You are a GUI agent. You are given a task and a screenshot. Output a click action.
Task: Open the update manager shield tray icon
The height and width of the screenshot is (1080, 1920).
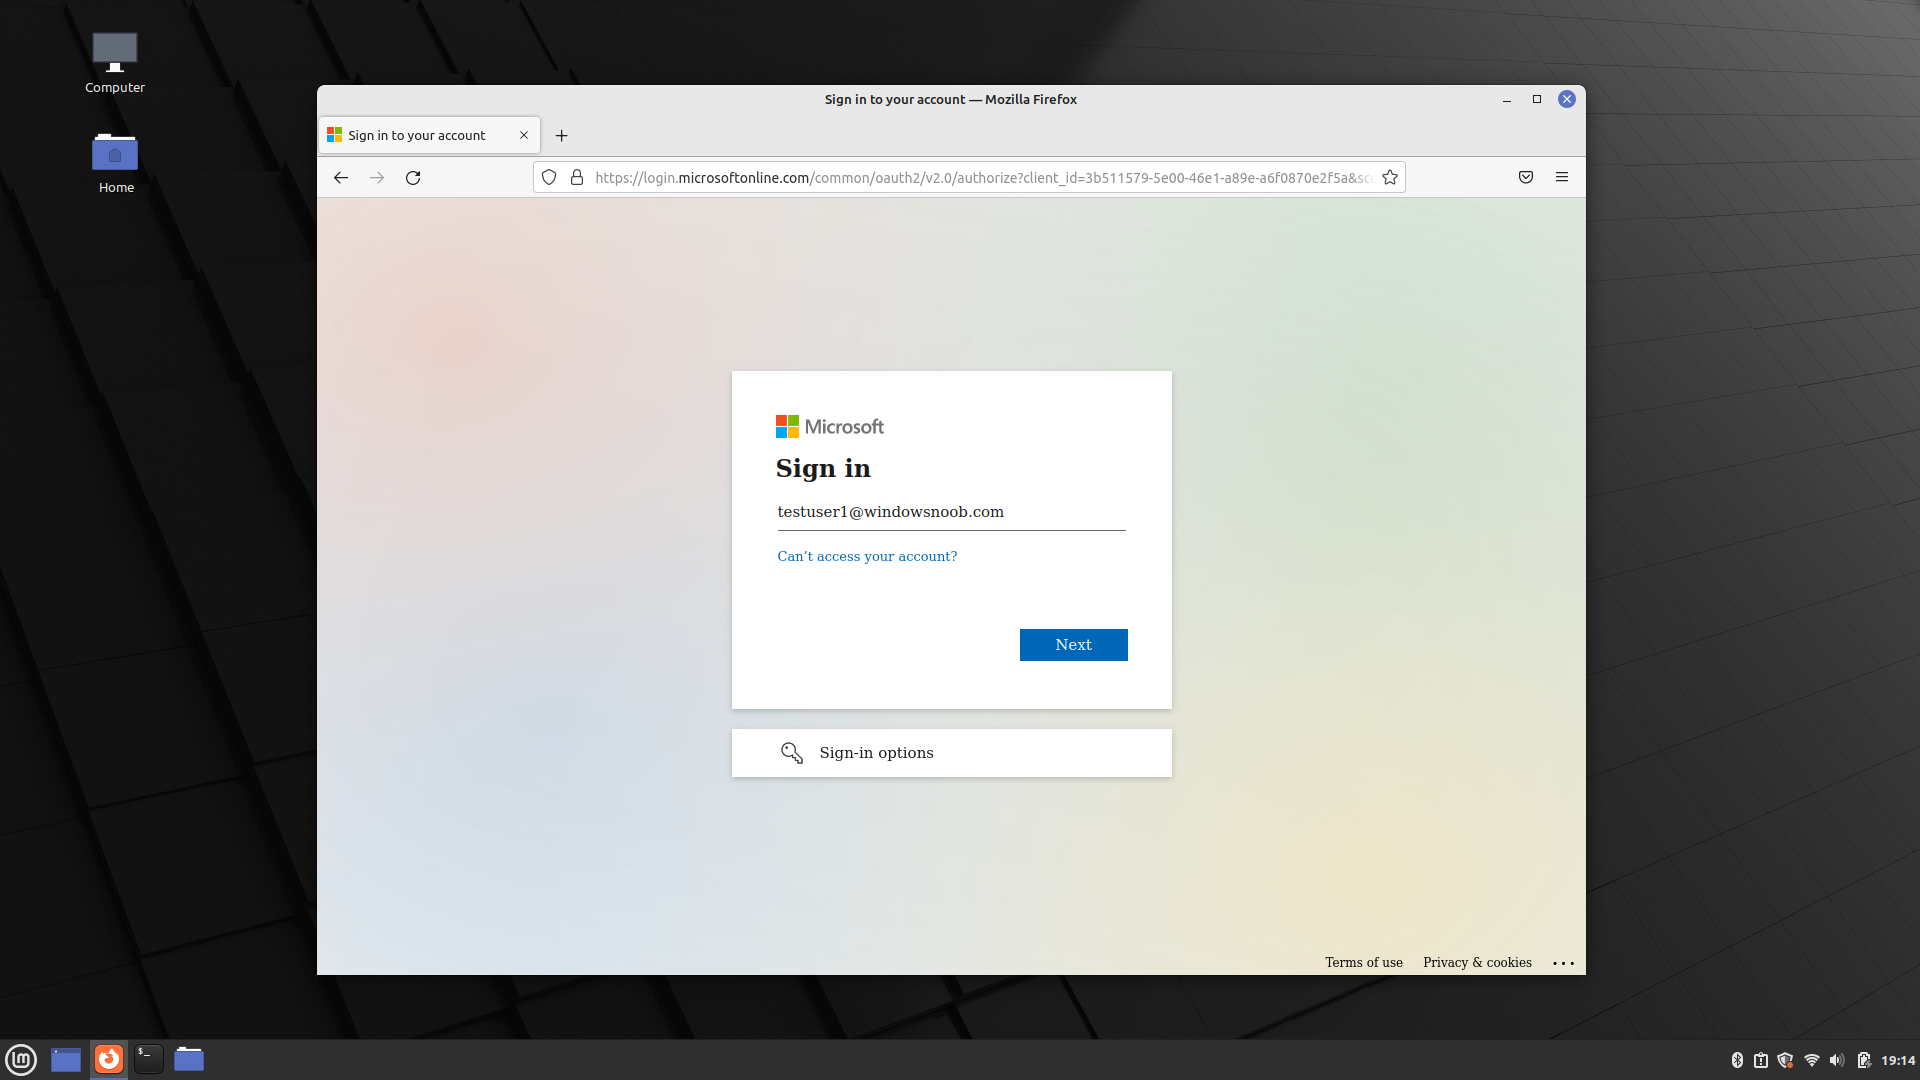click(1785, 1060)
